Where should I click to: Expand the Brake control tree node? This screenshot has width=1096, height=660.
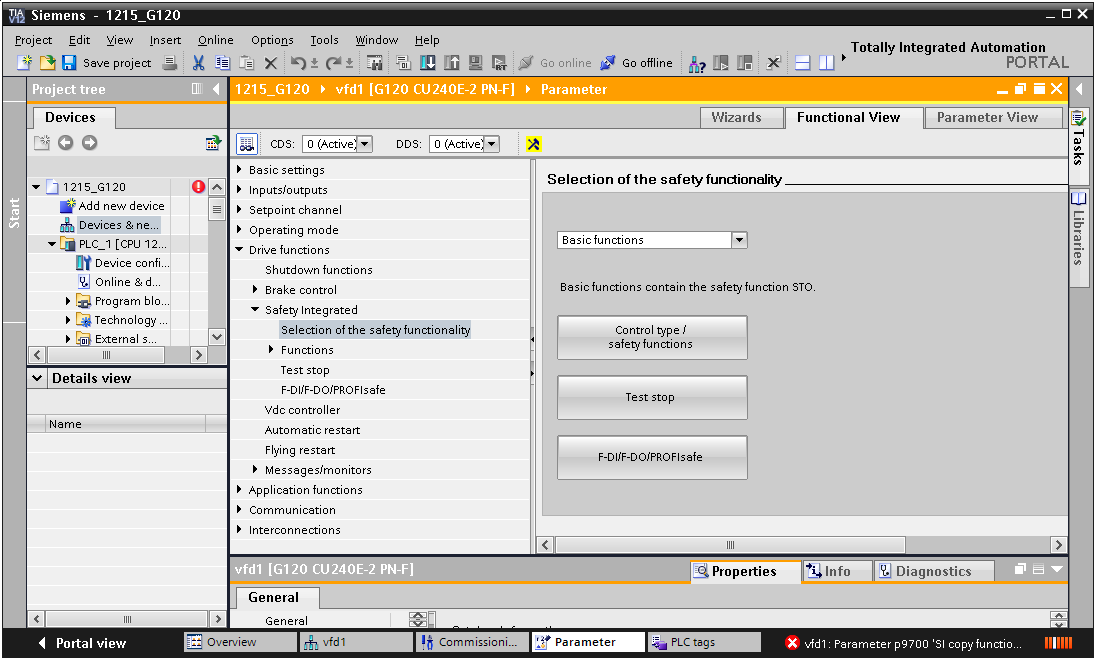(256, 290)
